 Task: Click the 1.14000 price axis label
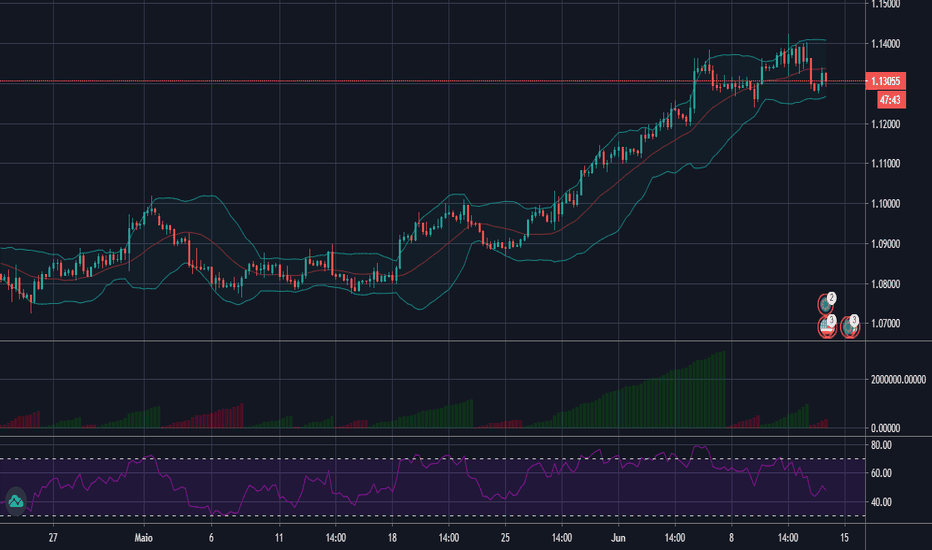tap(886, 43)
